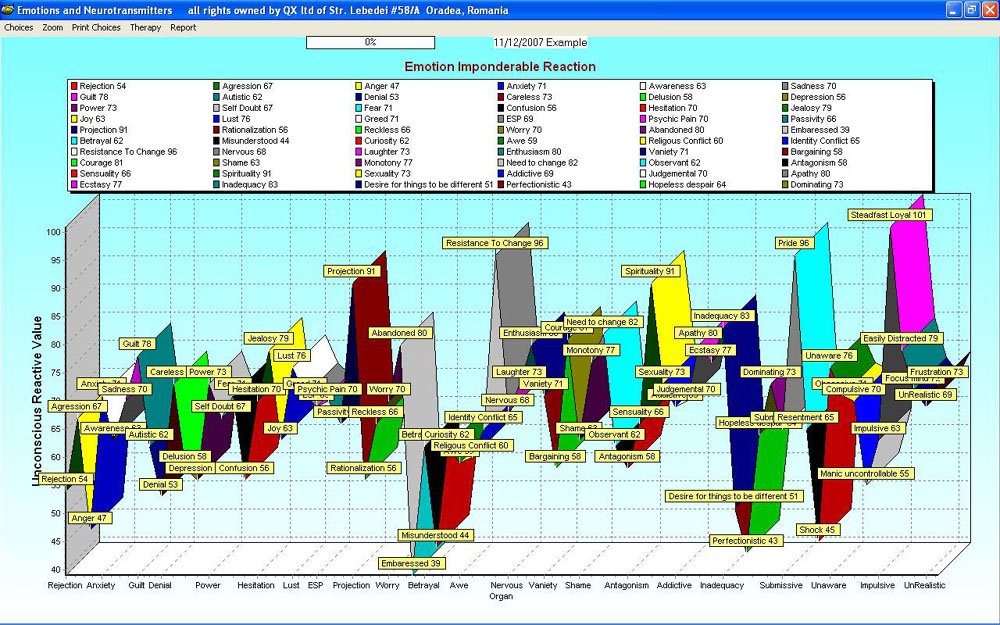Open the Report menu
1000x625 pixels.
point(183,28)
